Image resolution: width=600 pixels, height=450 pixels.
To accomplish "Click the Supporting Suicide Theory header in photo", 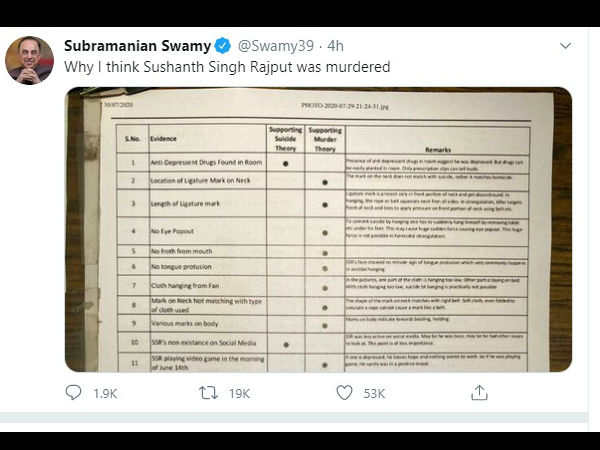I will point(285,139).
